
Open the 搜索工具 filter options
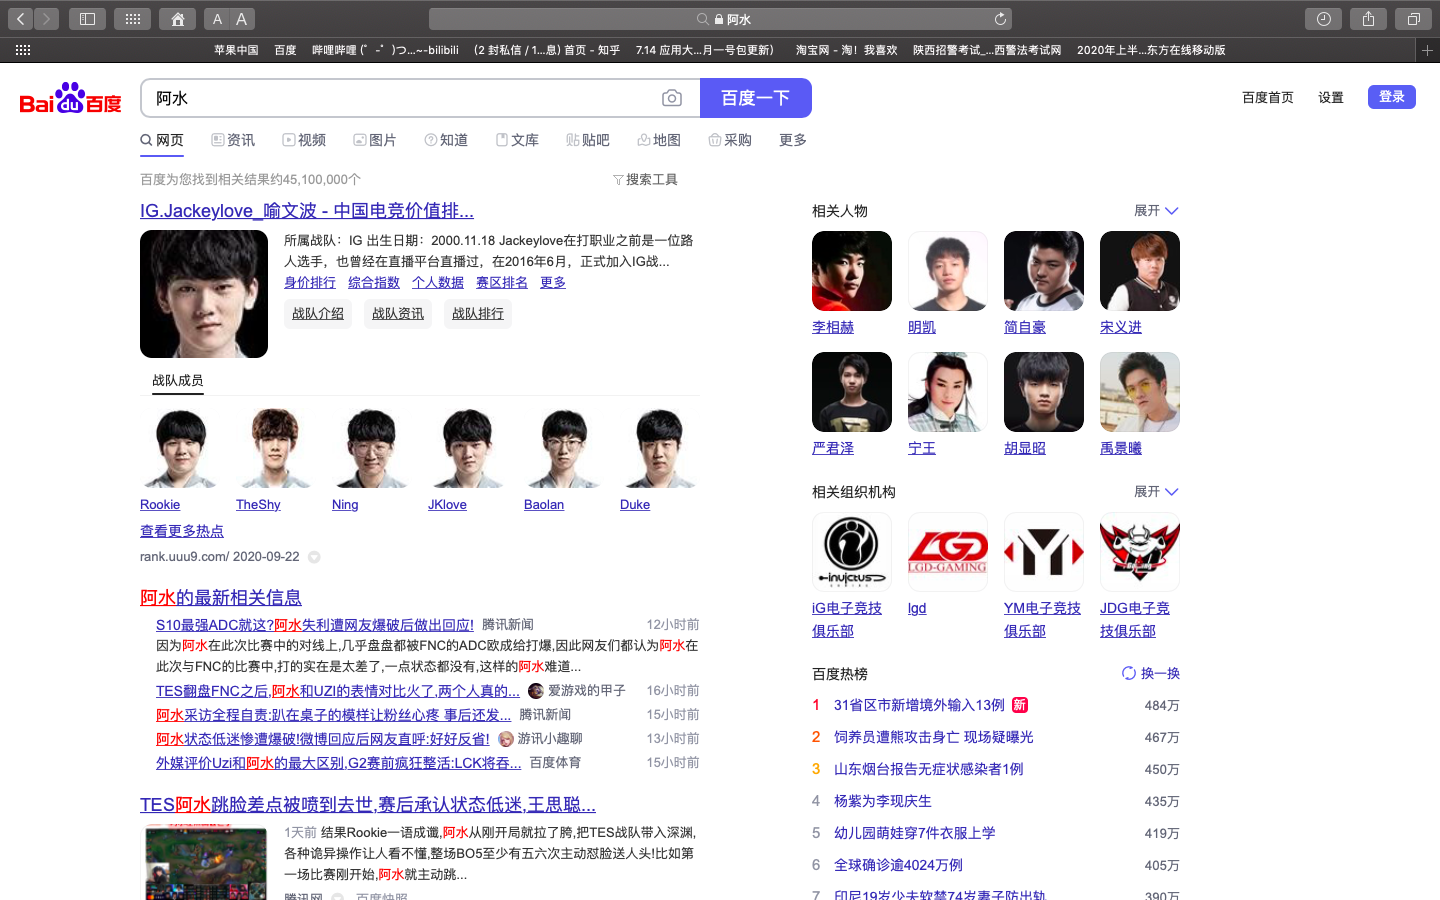[645, 180]
